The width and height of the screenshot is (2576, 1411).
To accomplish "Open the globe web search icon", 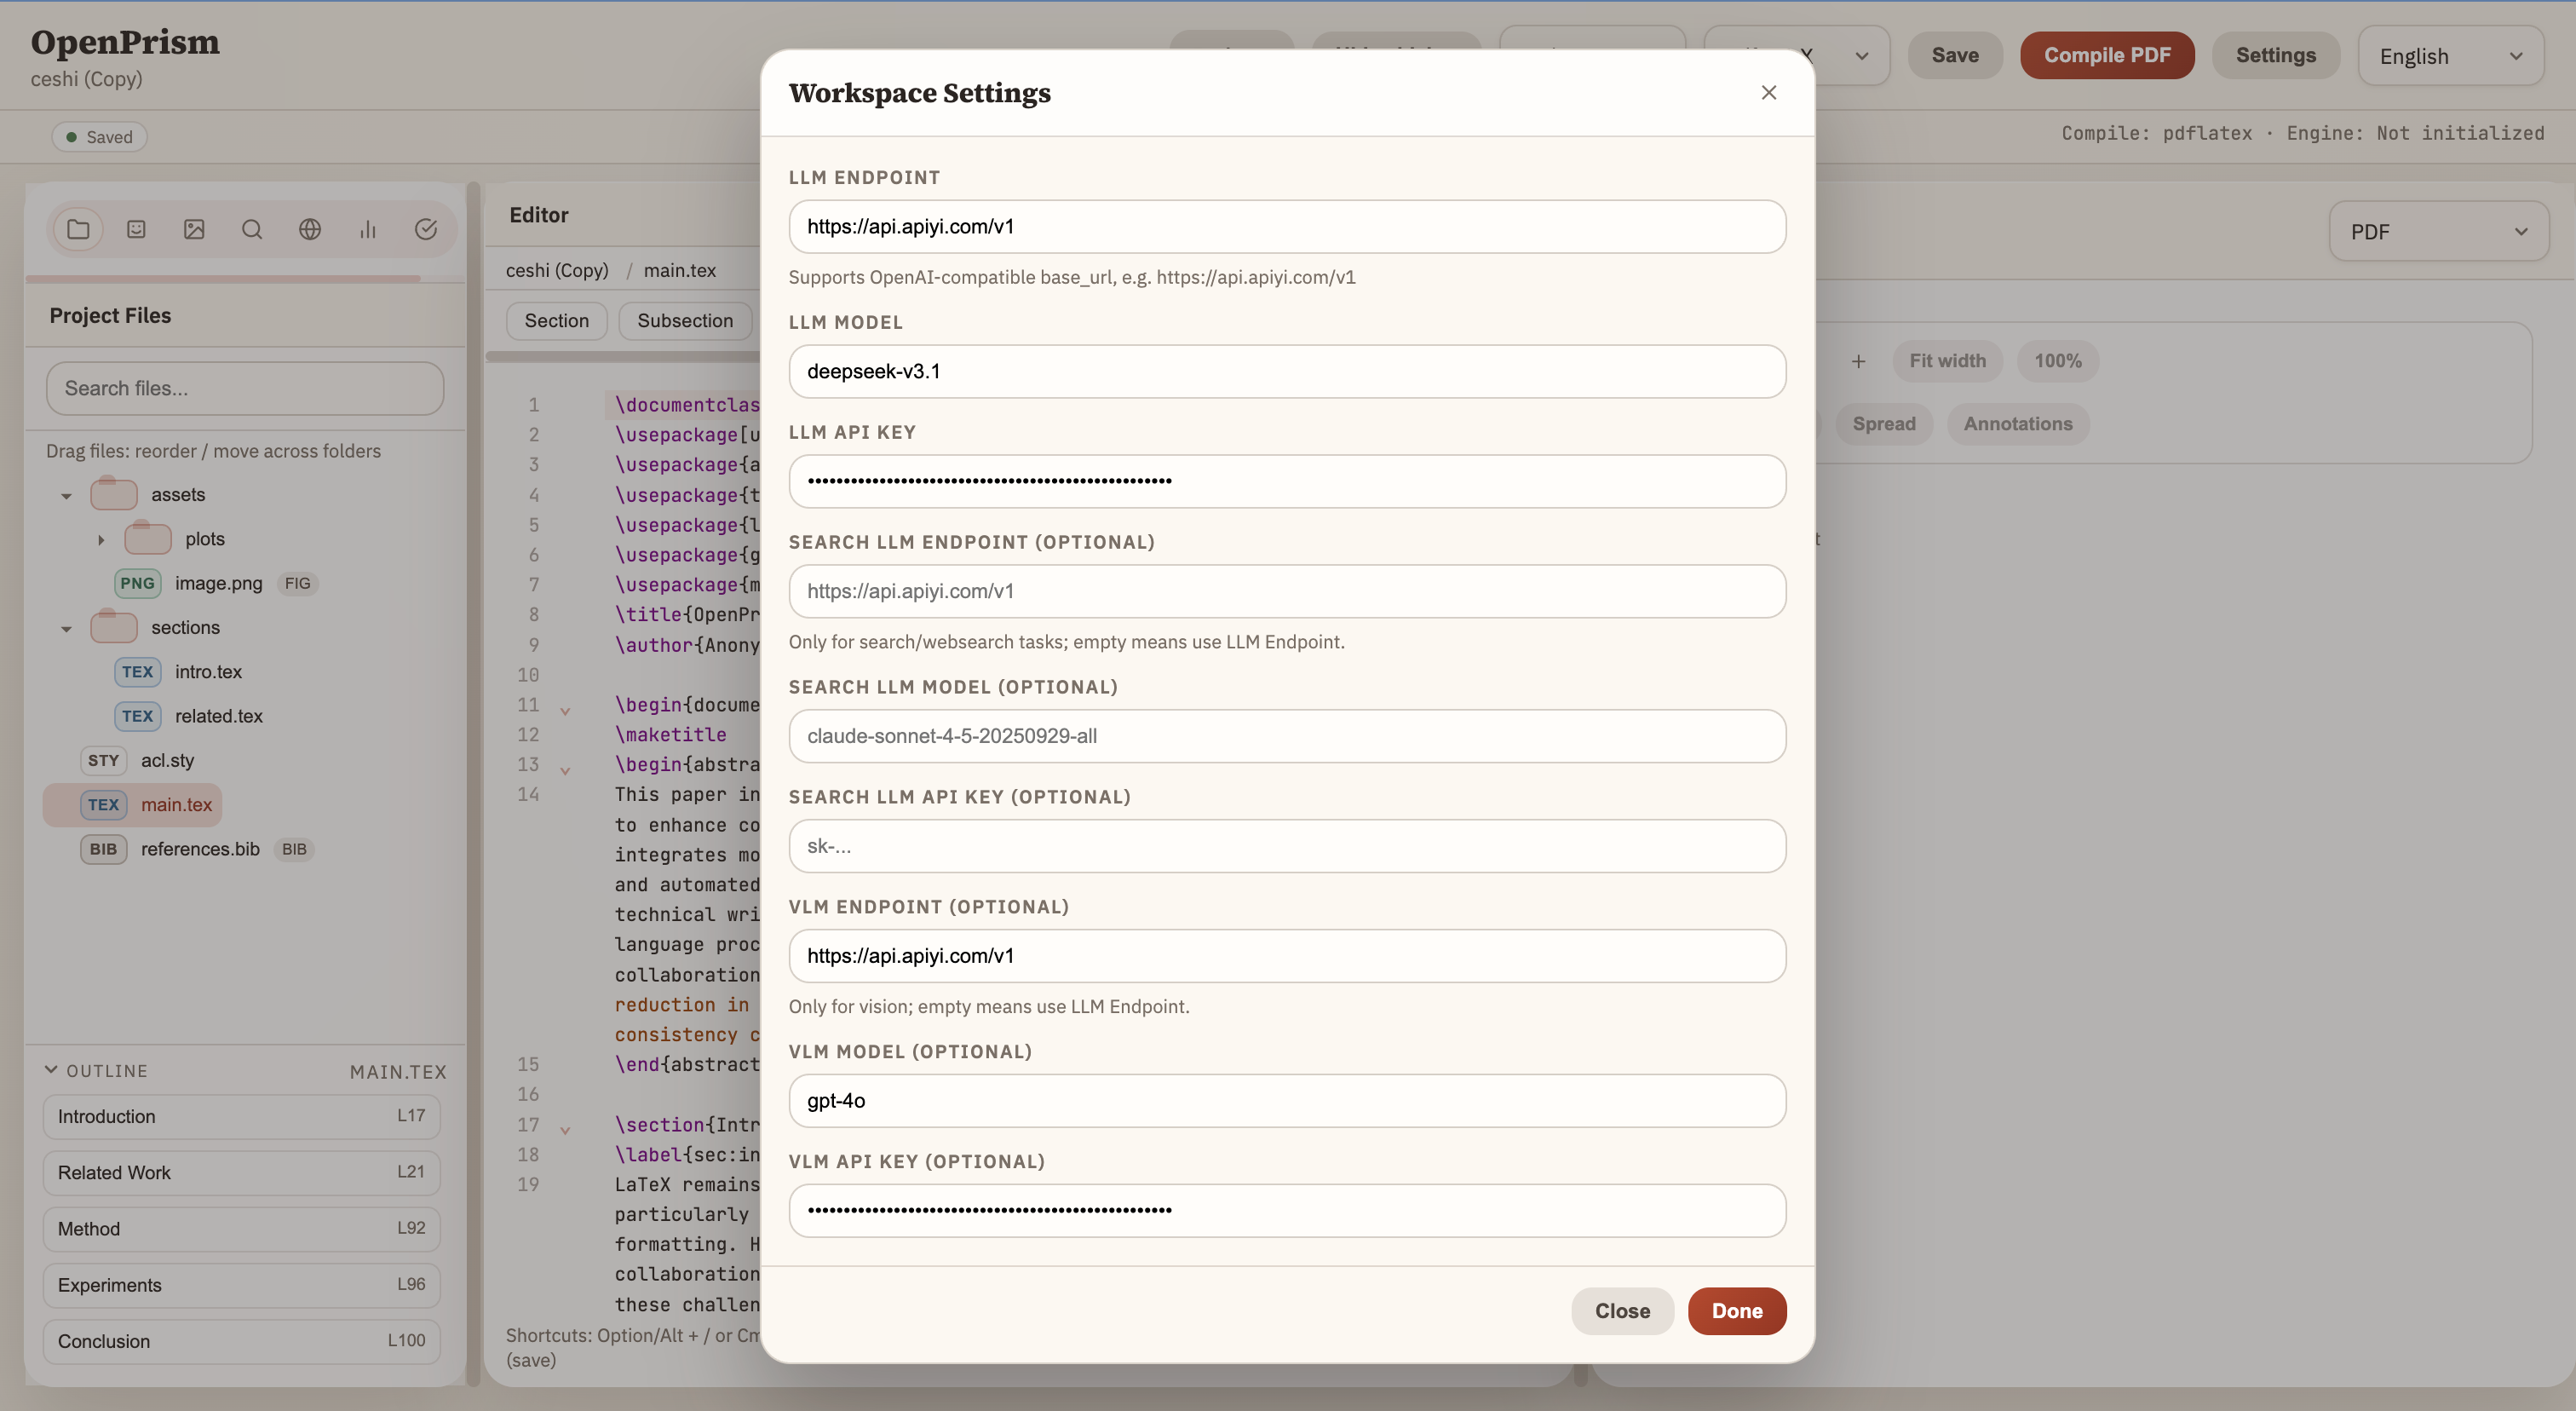I will coord(310,229).
